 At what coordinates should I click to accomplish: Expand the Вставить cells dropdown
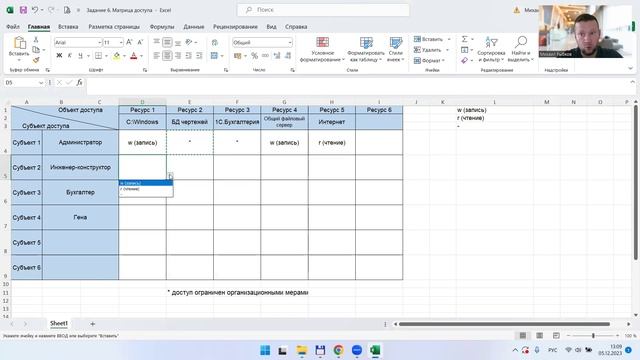coord(449,39)
